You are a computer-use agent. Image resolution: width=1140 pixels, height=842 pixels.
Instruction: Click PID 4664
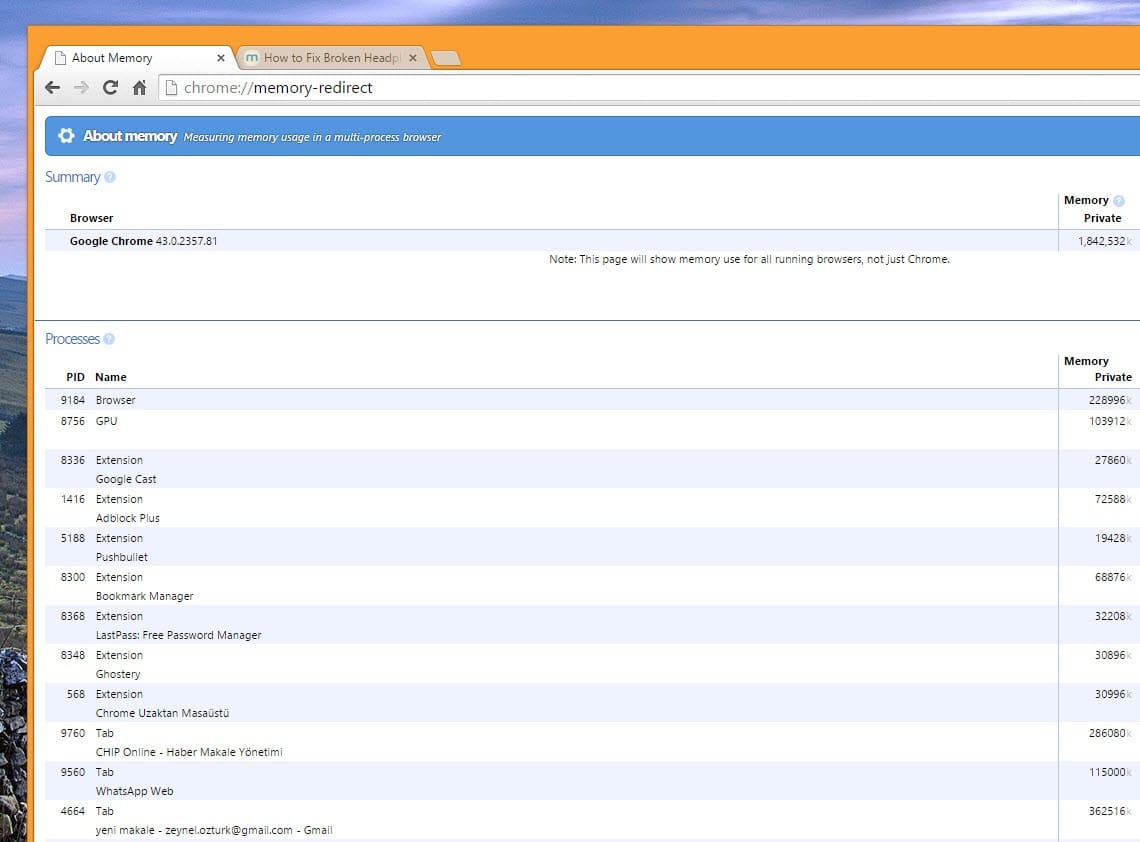pos(73,811)
